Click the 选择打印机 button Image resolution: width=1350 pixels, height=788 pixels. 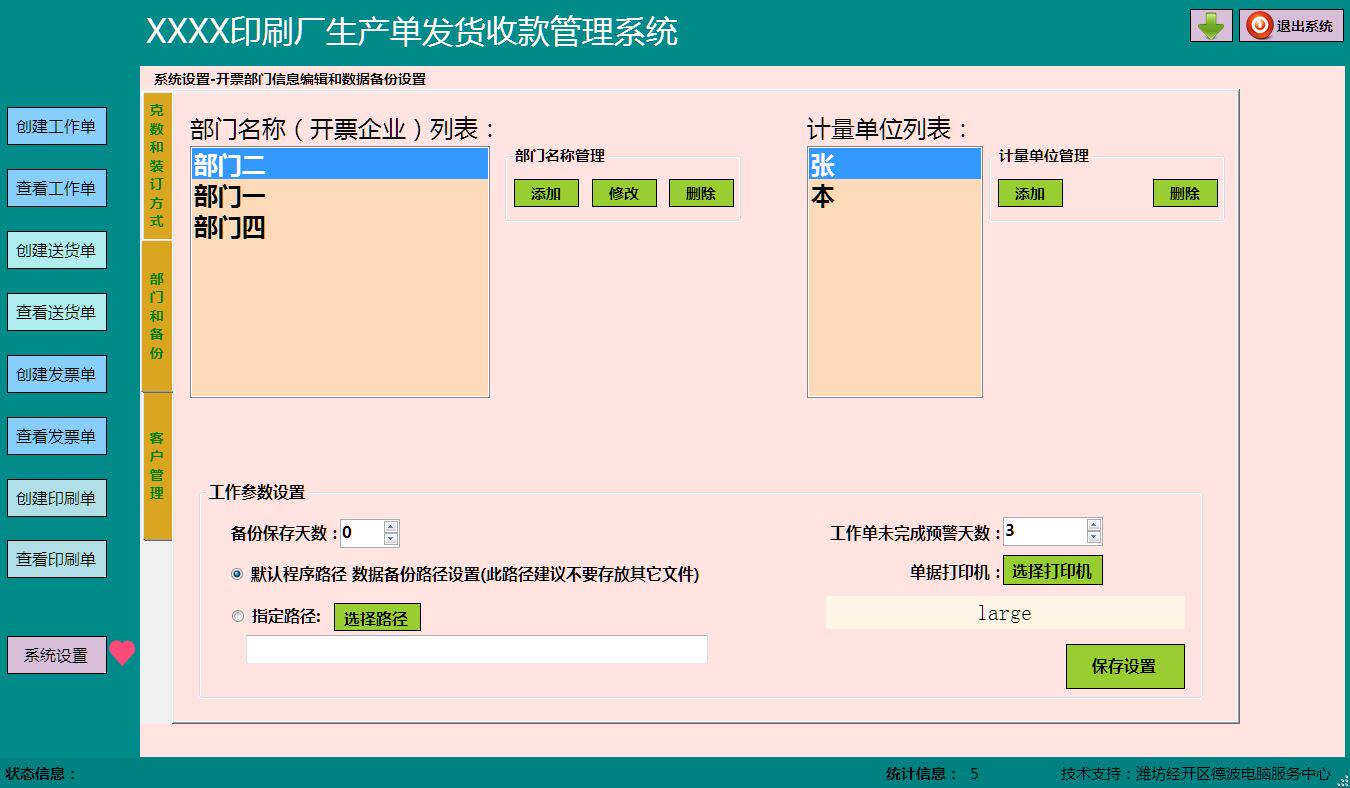1053,571
